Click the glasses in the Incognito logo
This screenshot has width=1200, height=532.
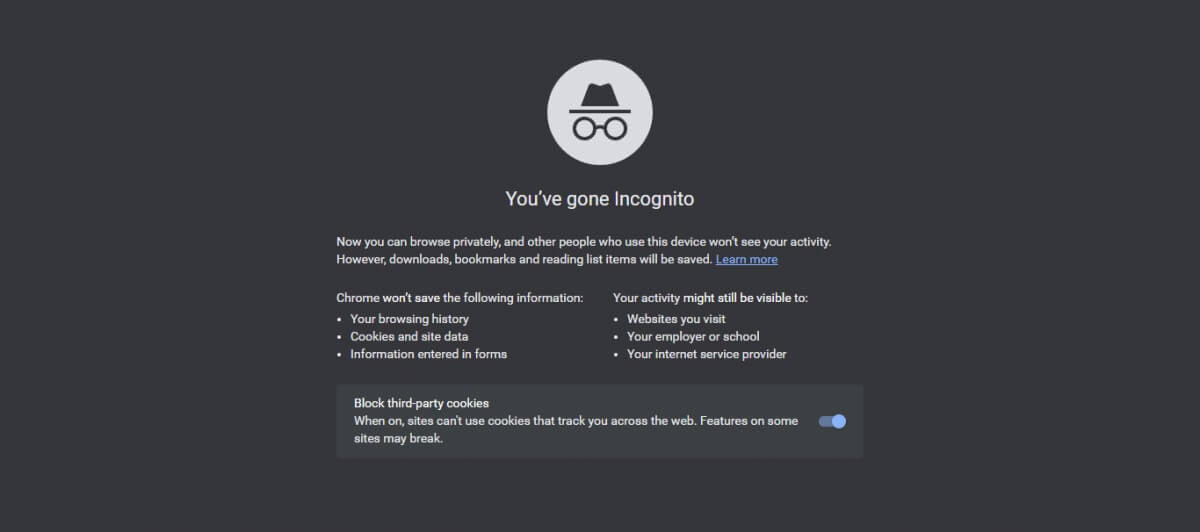point(600,127)
